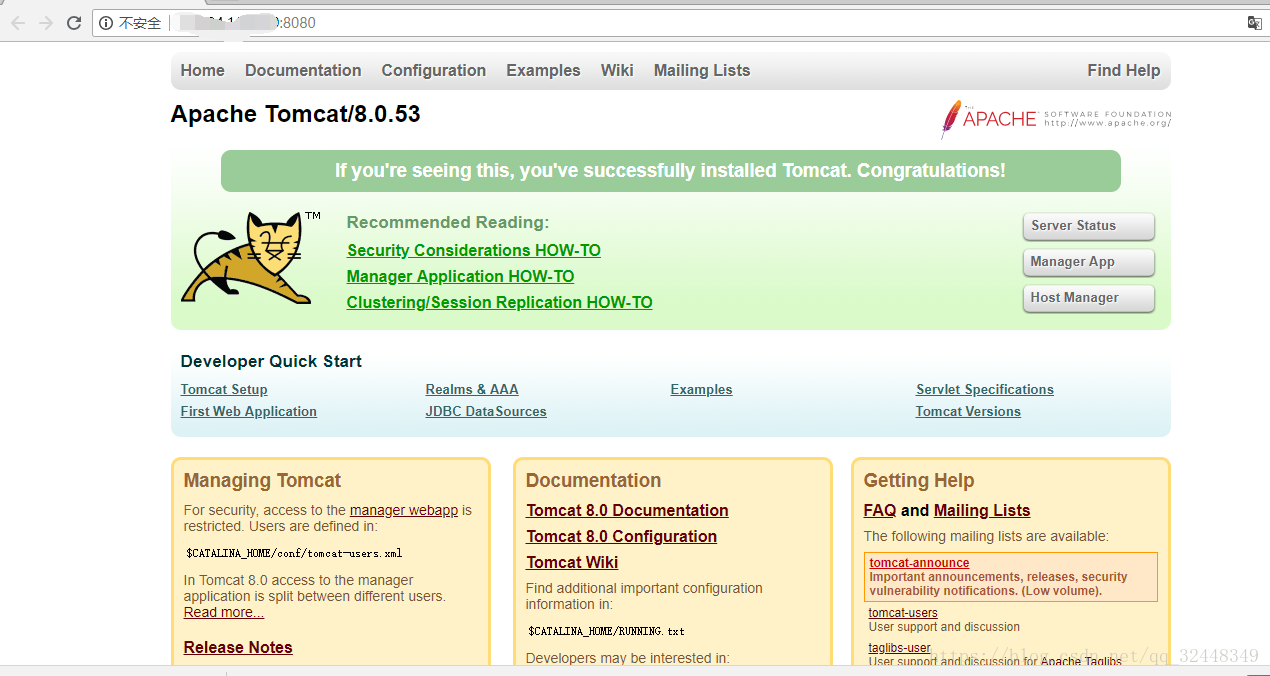Open the Mailing Lists nav item
This screenshot has height=676, width=1270.
point(701,70)
